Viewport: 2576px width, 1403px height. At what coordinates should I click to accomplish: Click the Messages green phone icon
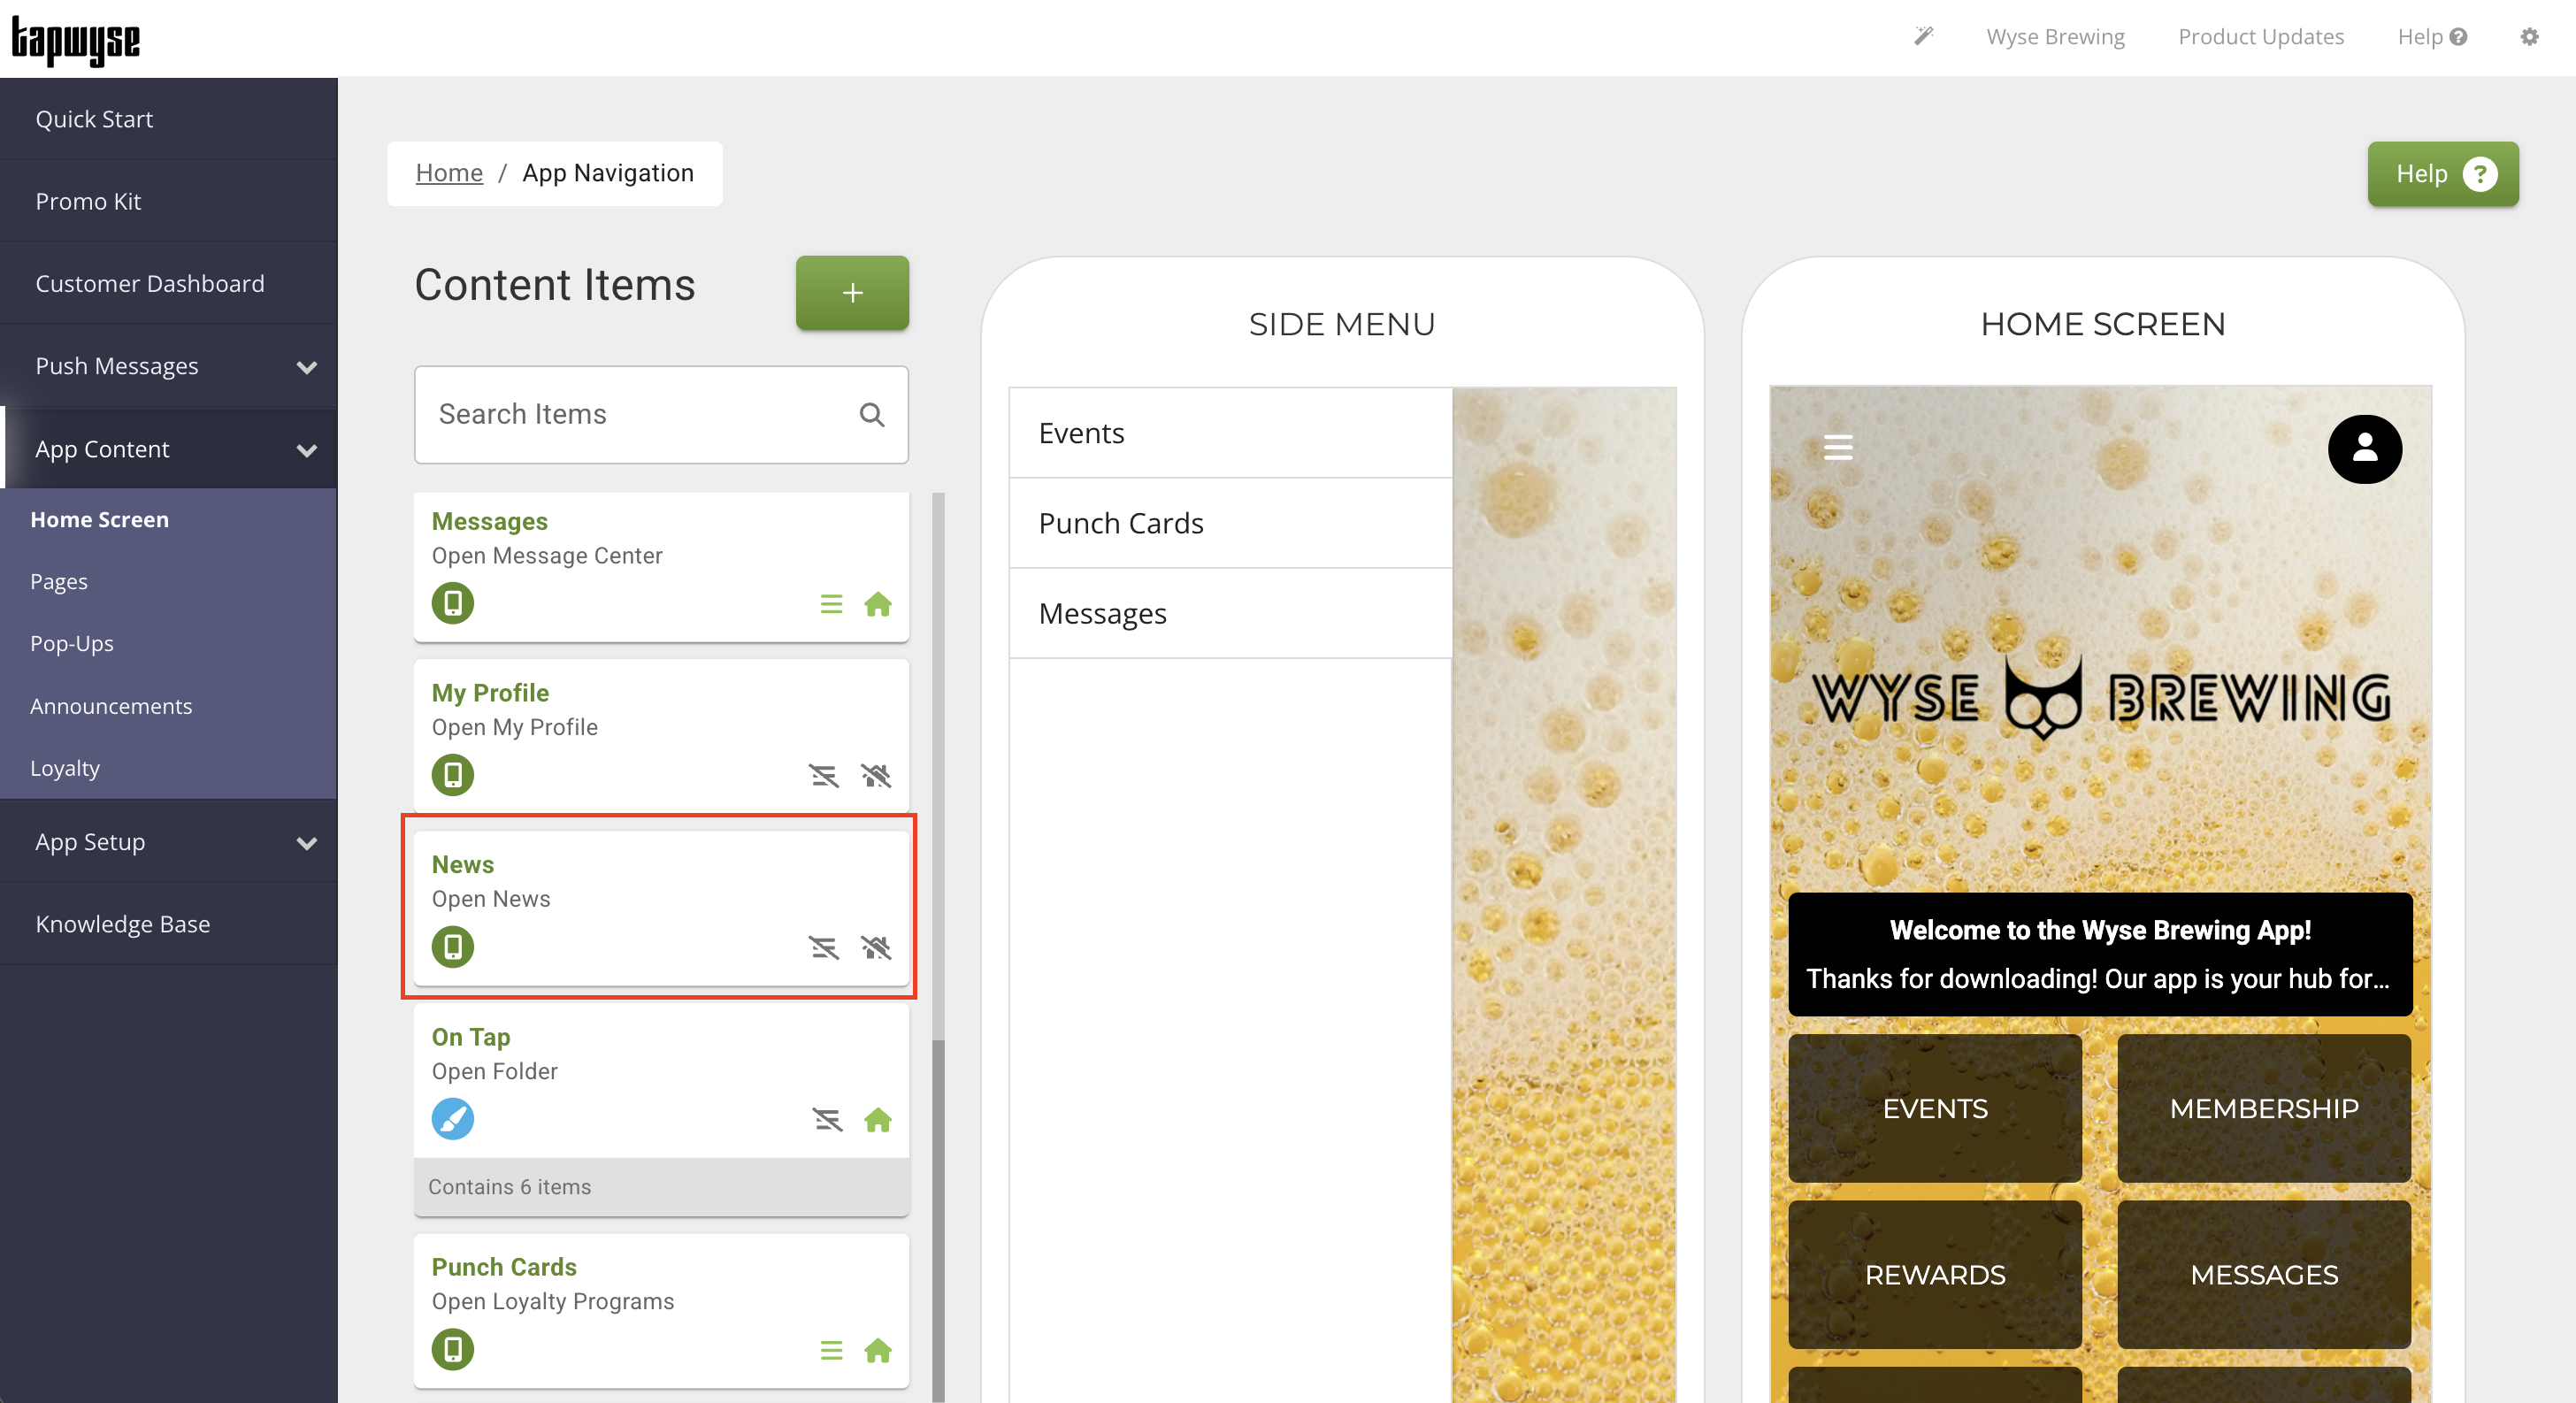pos(453,603)
